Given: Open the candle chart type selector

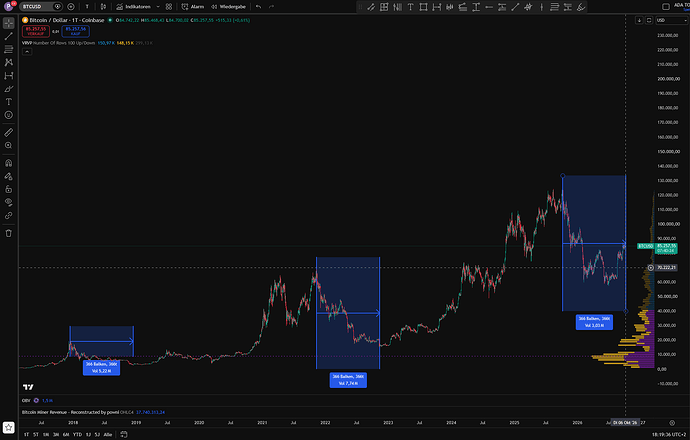Looking at the screenshot, I should 103,7.
